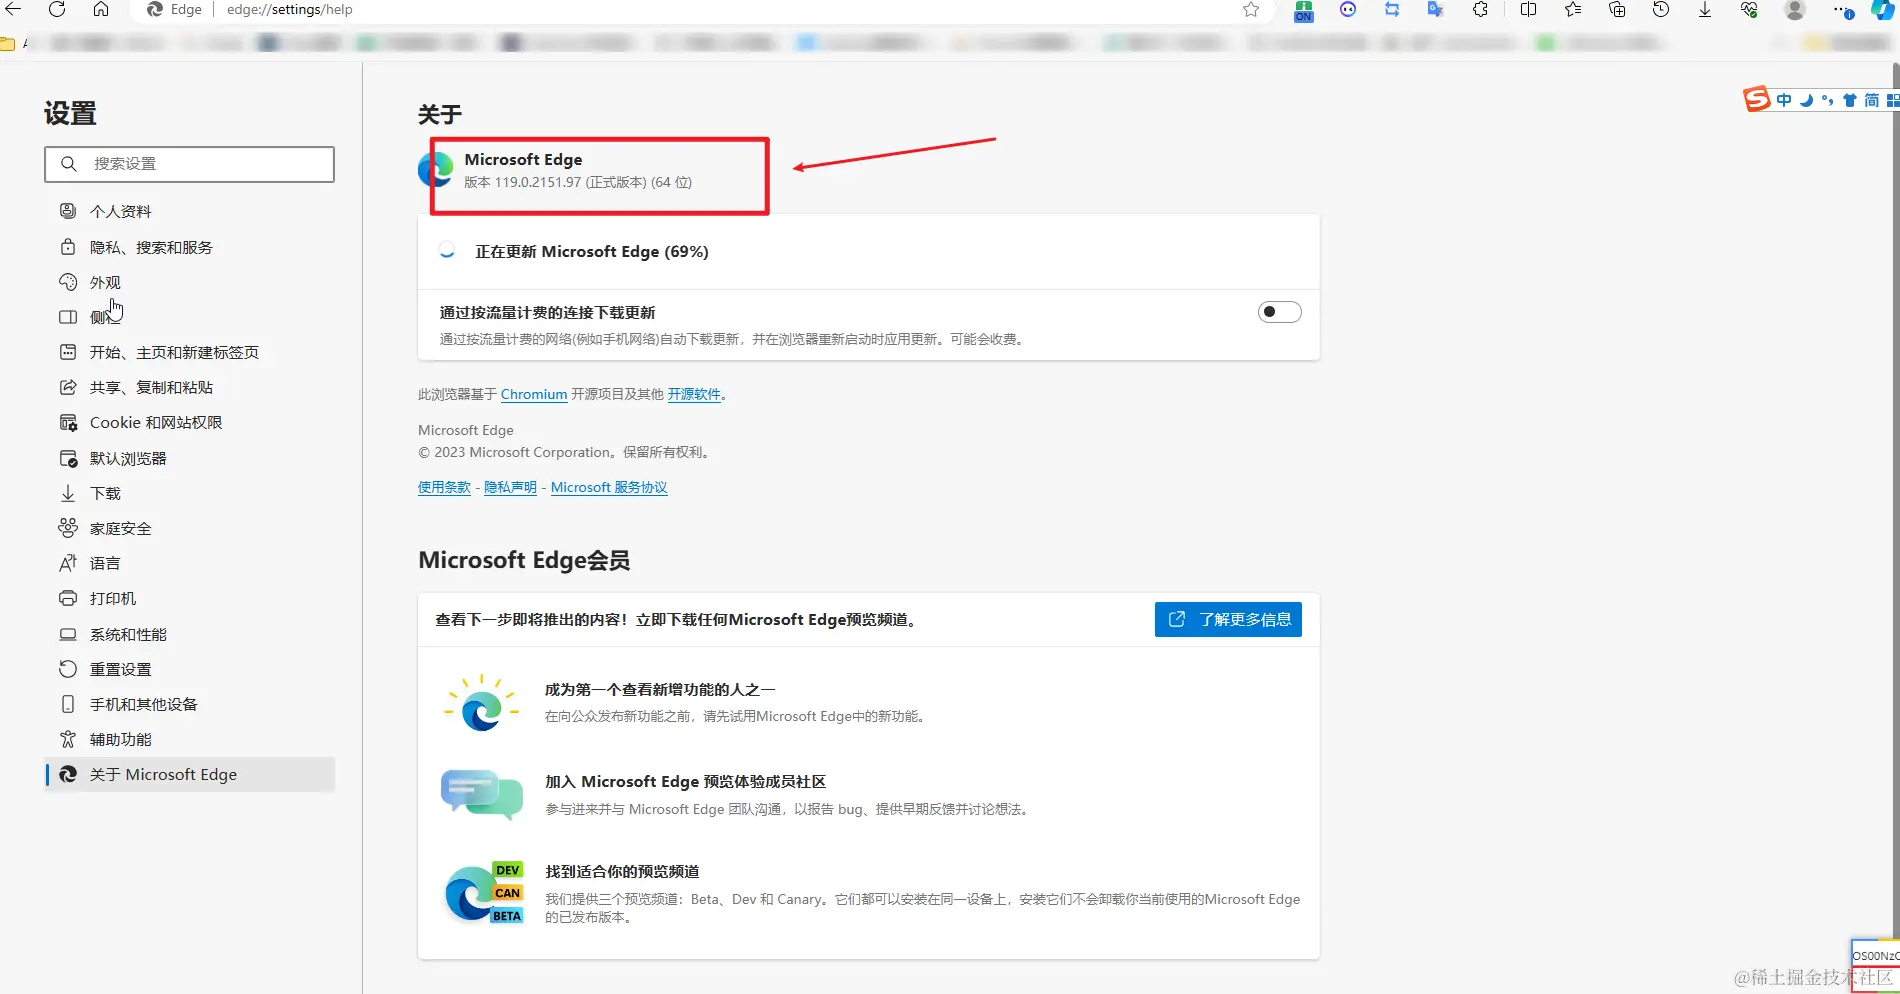Viewport: 1900px width, 994px height.
Task: Open the Favorites list icon
Action: [x=1573, y=9]
